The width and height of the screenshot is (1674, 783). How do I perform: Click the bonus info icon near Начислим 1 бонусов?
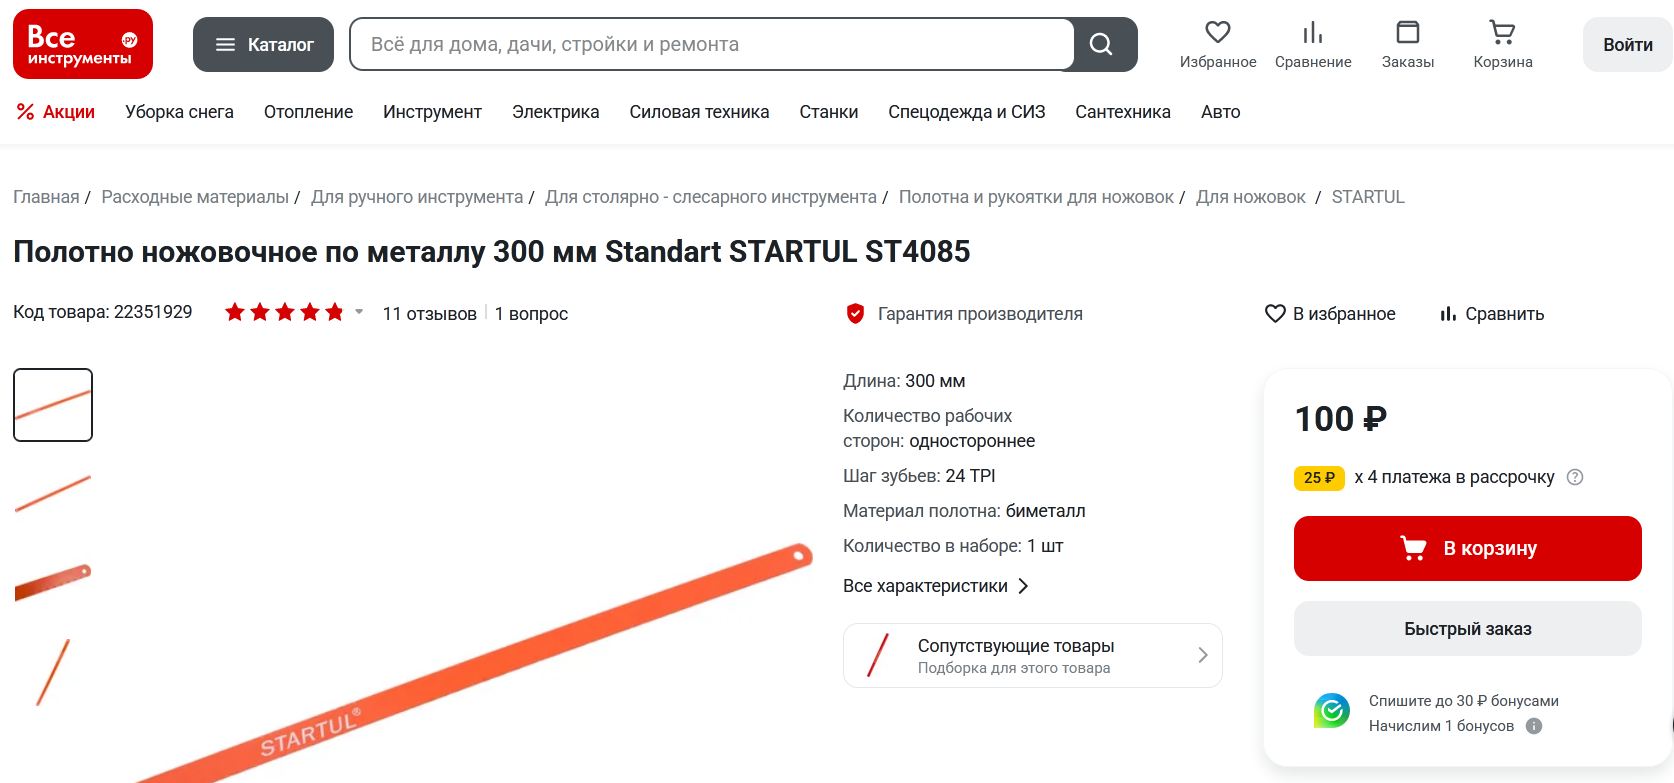tap(1534, 726)
